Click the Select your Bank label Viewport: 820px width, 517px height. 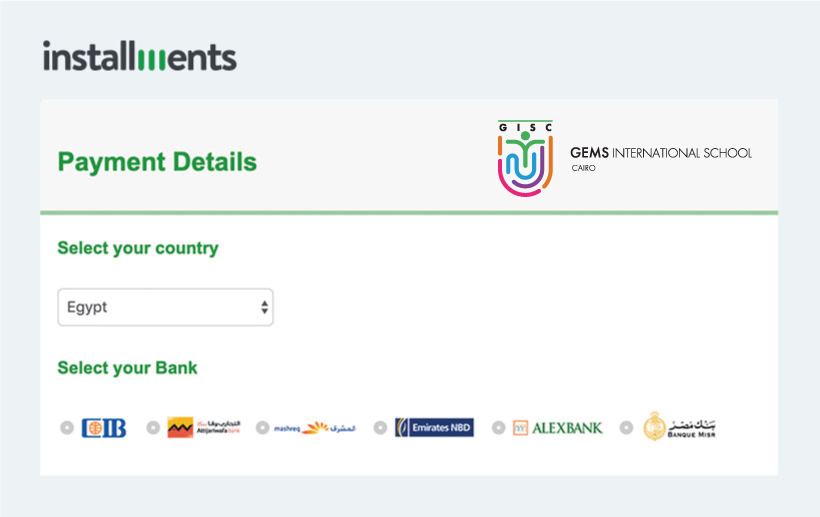(x=128, y=368)
